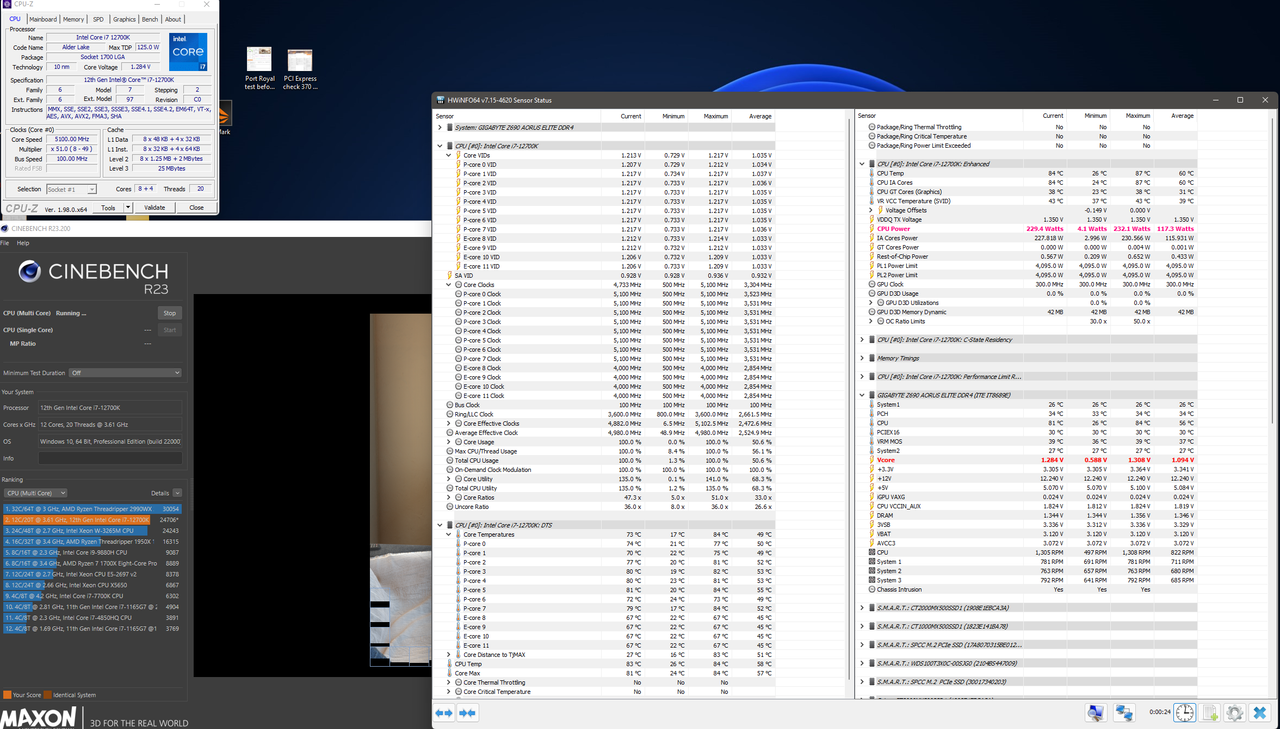Switch CPU-Z to Mainboard tab
Screen dimensions: 1280x729
(x=43, y=19)
